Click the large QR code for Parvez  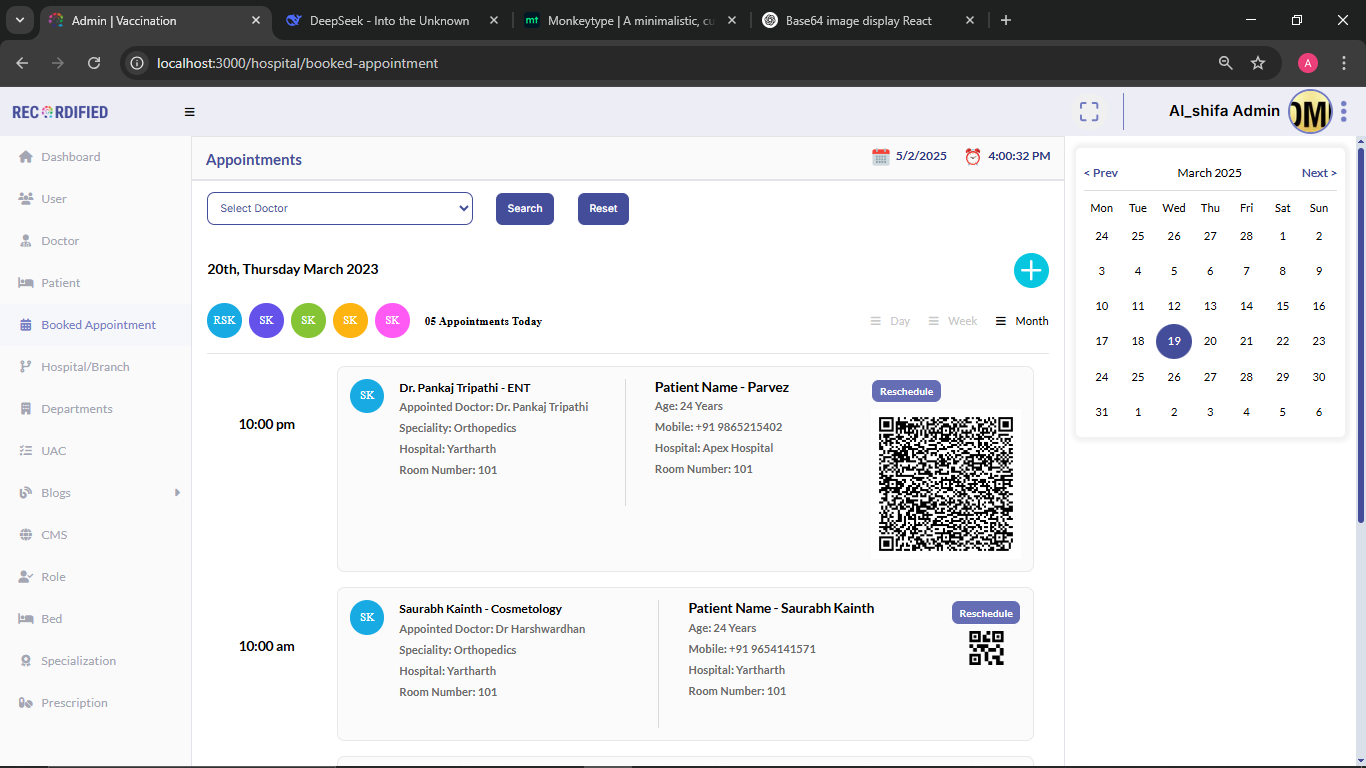pyautogui.click(x=945, y=484)
